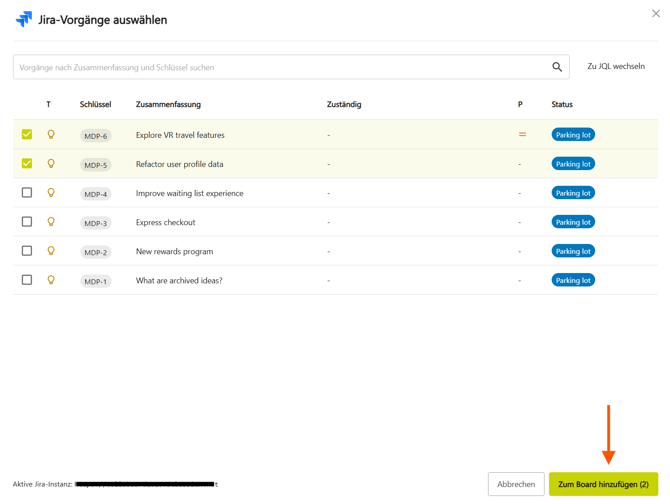This screenshot has height=504, width=670.
Task: Click the lightbulb icon in MDP-1 row
Action: click(51, 280)
